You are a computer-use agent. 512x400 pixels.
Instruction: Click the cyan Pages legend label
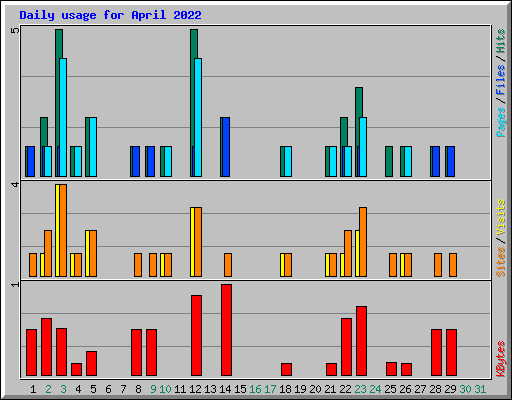pyautogui.click(x=501, y=122)
